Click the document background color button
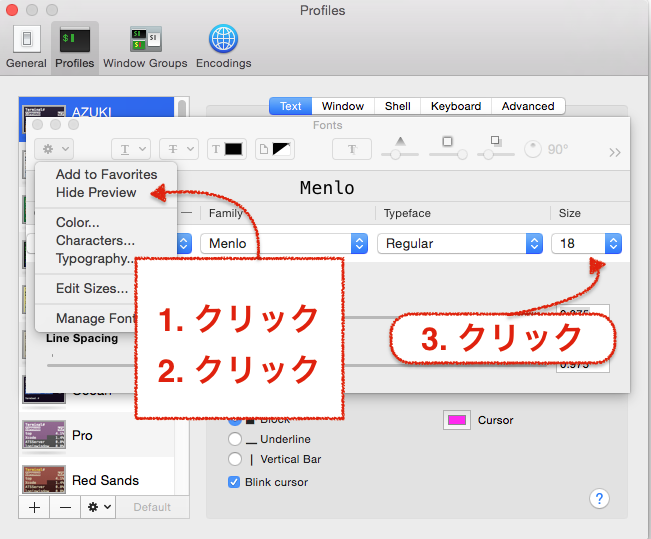The image size is (651, 539). 275,149
